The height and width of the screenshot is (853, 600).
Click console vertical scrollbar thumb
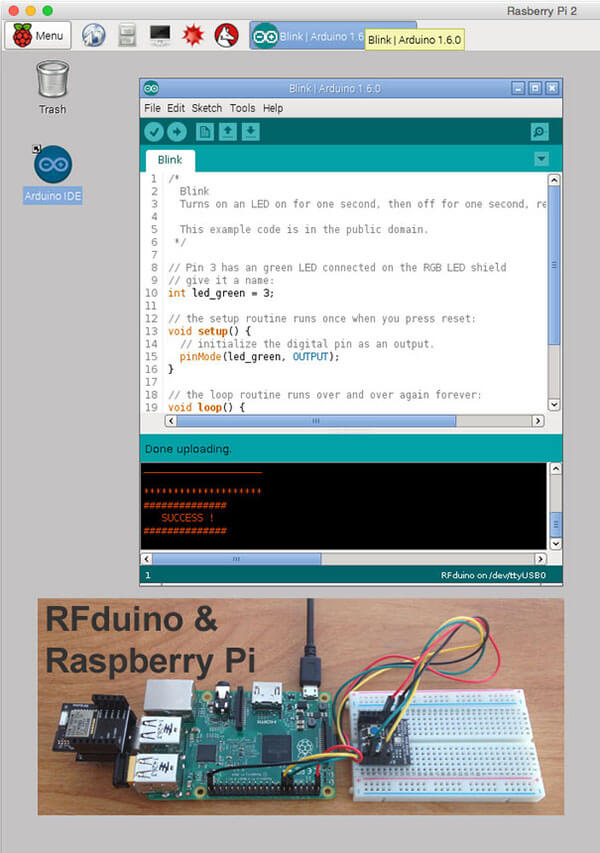point(555,524)
